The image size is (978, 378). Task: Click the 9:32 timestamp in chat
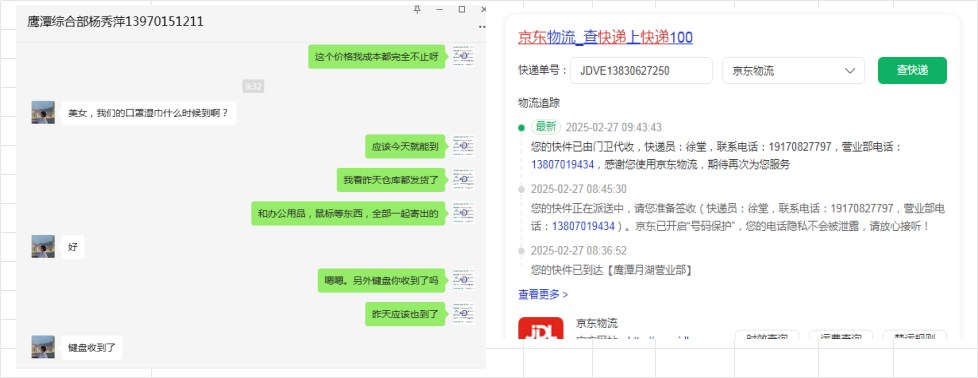(253, 86)
